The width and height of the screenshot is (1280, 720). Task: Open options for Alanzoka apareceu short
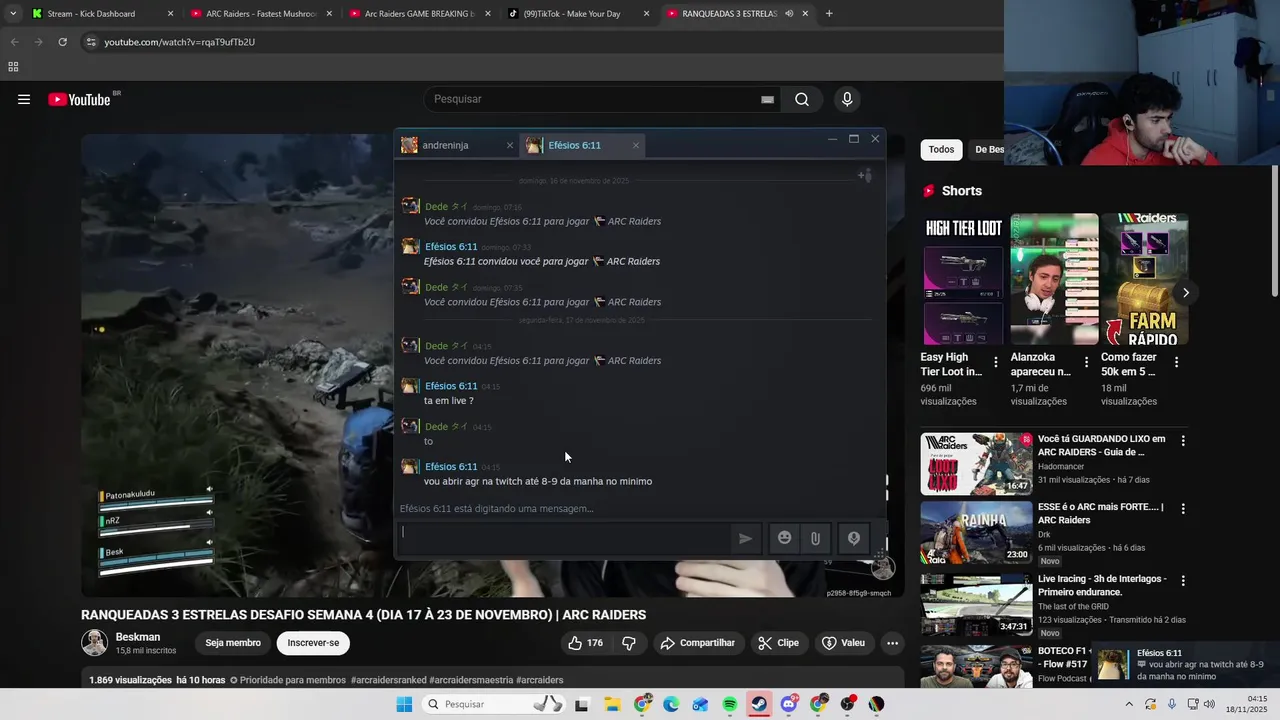[x=1086, y=362]
